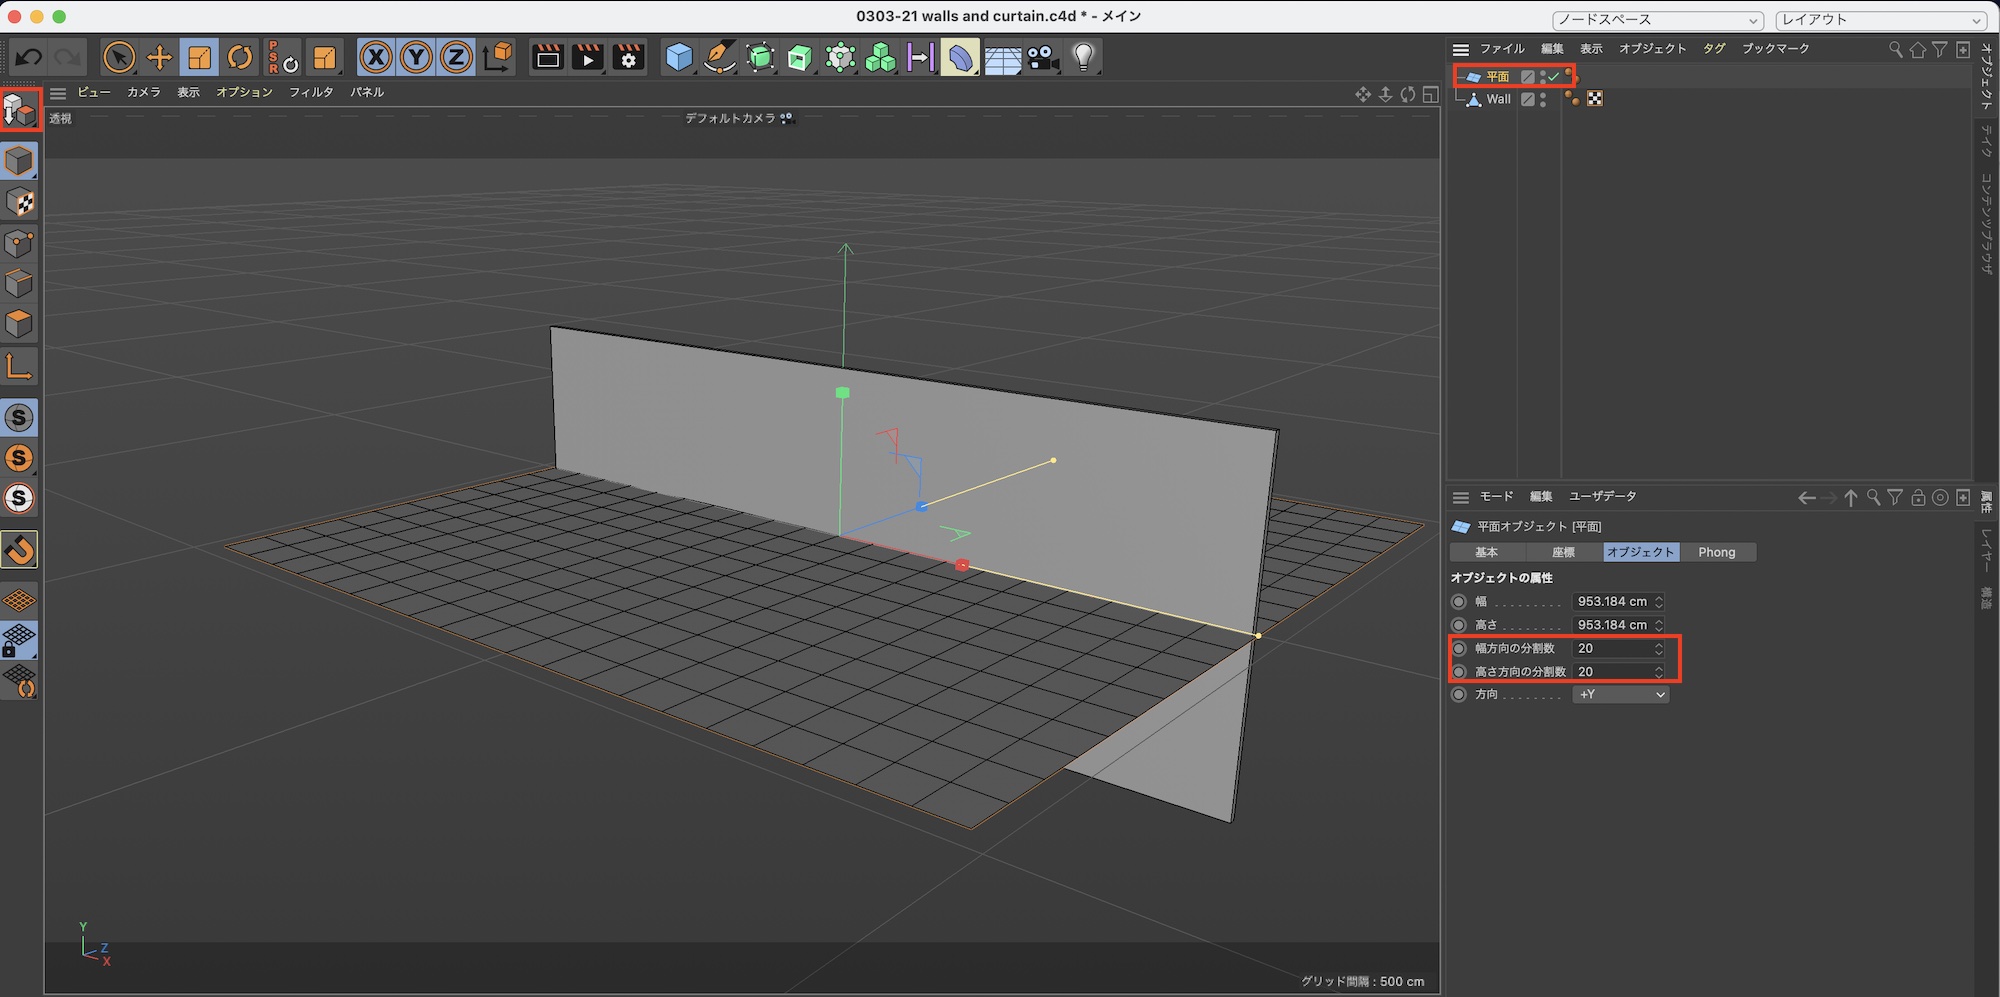Screen dimensions: 2000x997
Task: Select the Move tool in the top toolbar
Action: [x=159, y=58]
